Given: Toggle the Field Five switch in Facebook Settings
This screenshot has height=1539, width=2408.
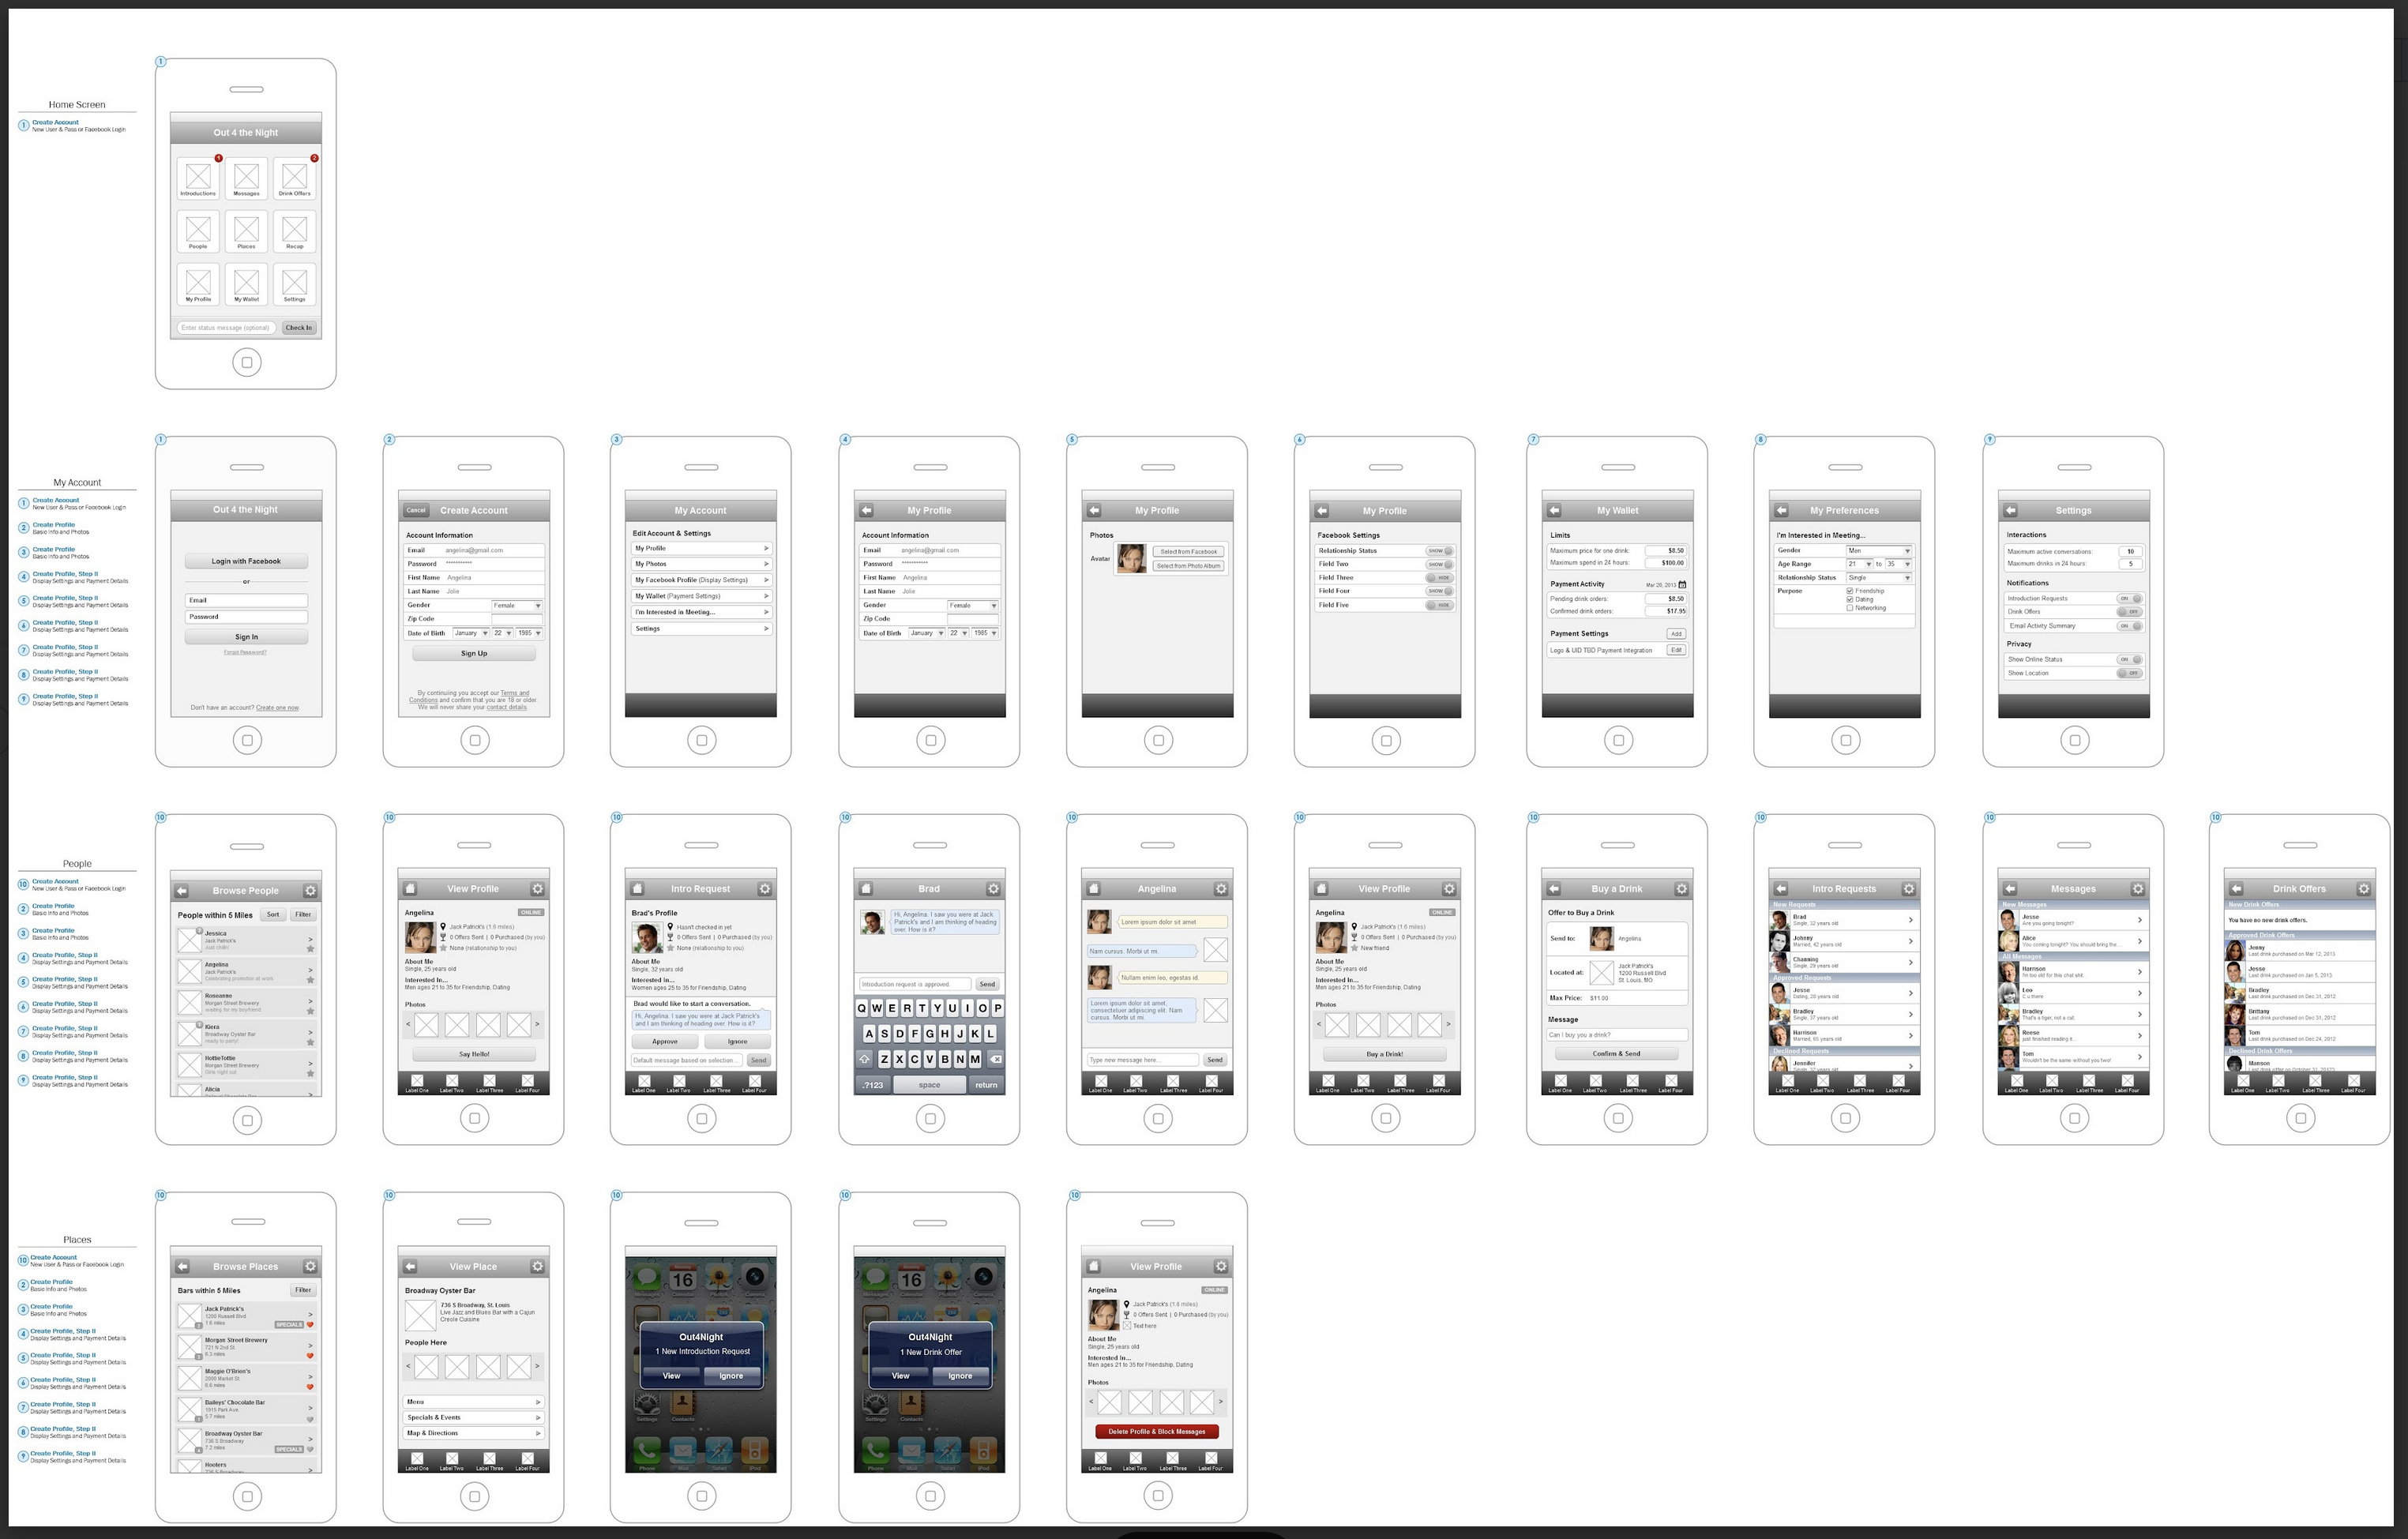Looking at the screenshot, I should click(x=1439, y=605).
